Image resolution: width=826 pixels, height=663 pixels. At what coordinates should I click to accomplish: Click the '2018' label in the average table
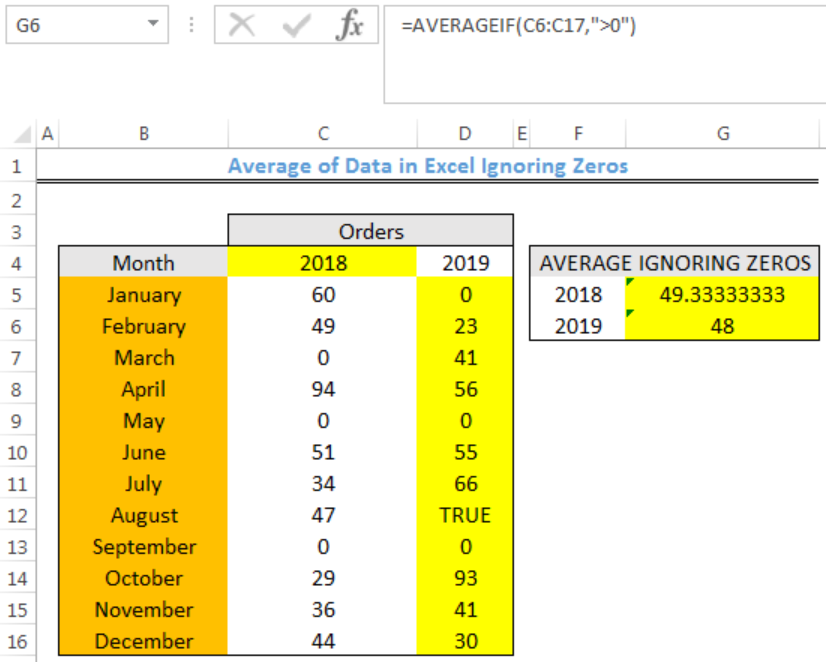coord(578,294)
